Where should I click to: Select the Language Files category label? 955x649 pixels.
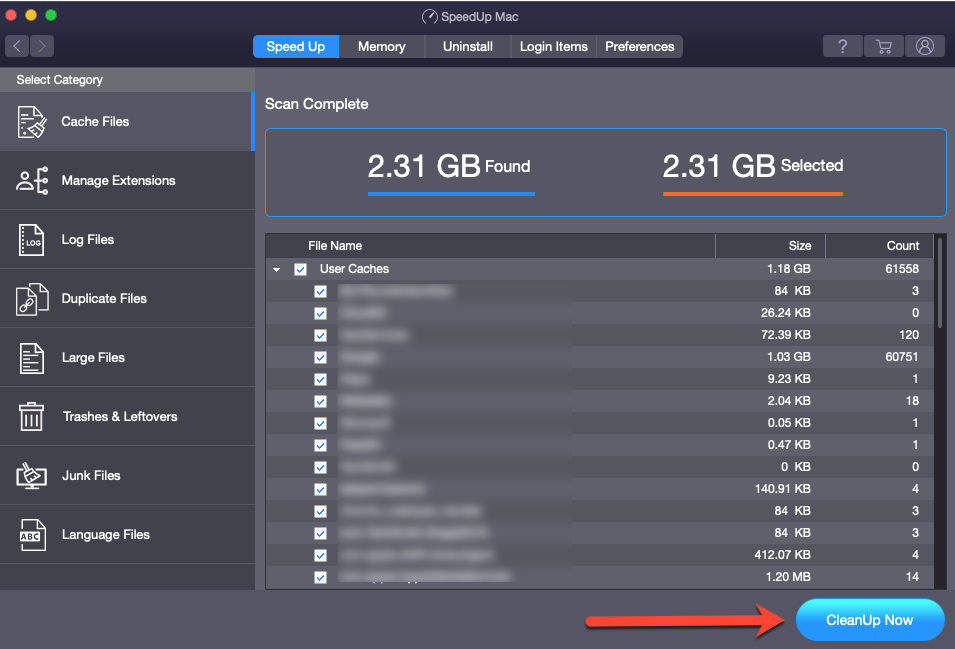coord(106,535)
